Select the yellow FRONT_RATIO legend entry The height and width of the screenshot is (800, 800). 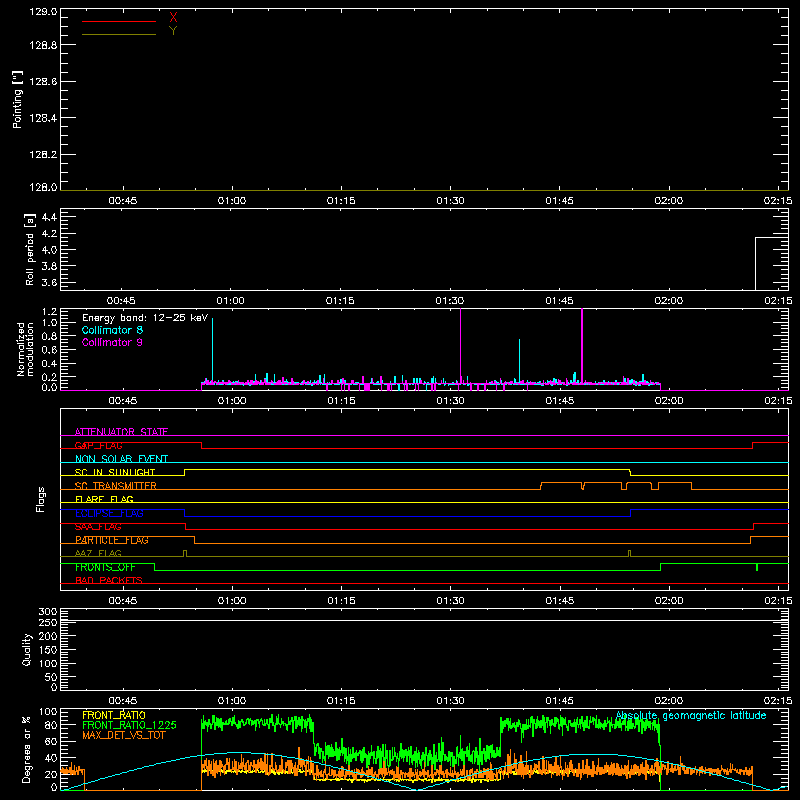tap(114, 715)
